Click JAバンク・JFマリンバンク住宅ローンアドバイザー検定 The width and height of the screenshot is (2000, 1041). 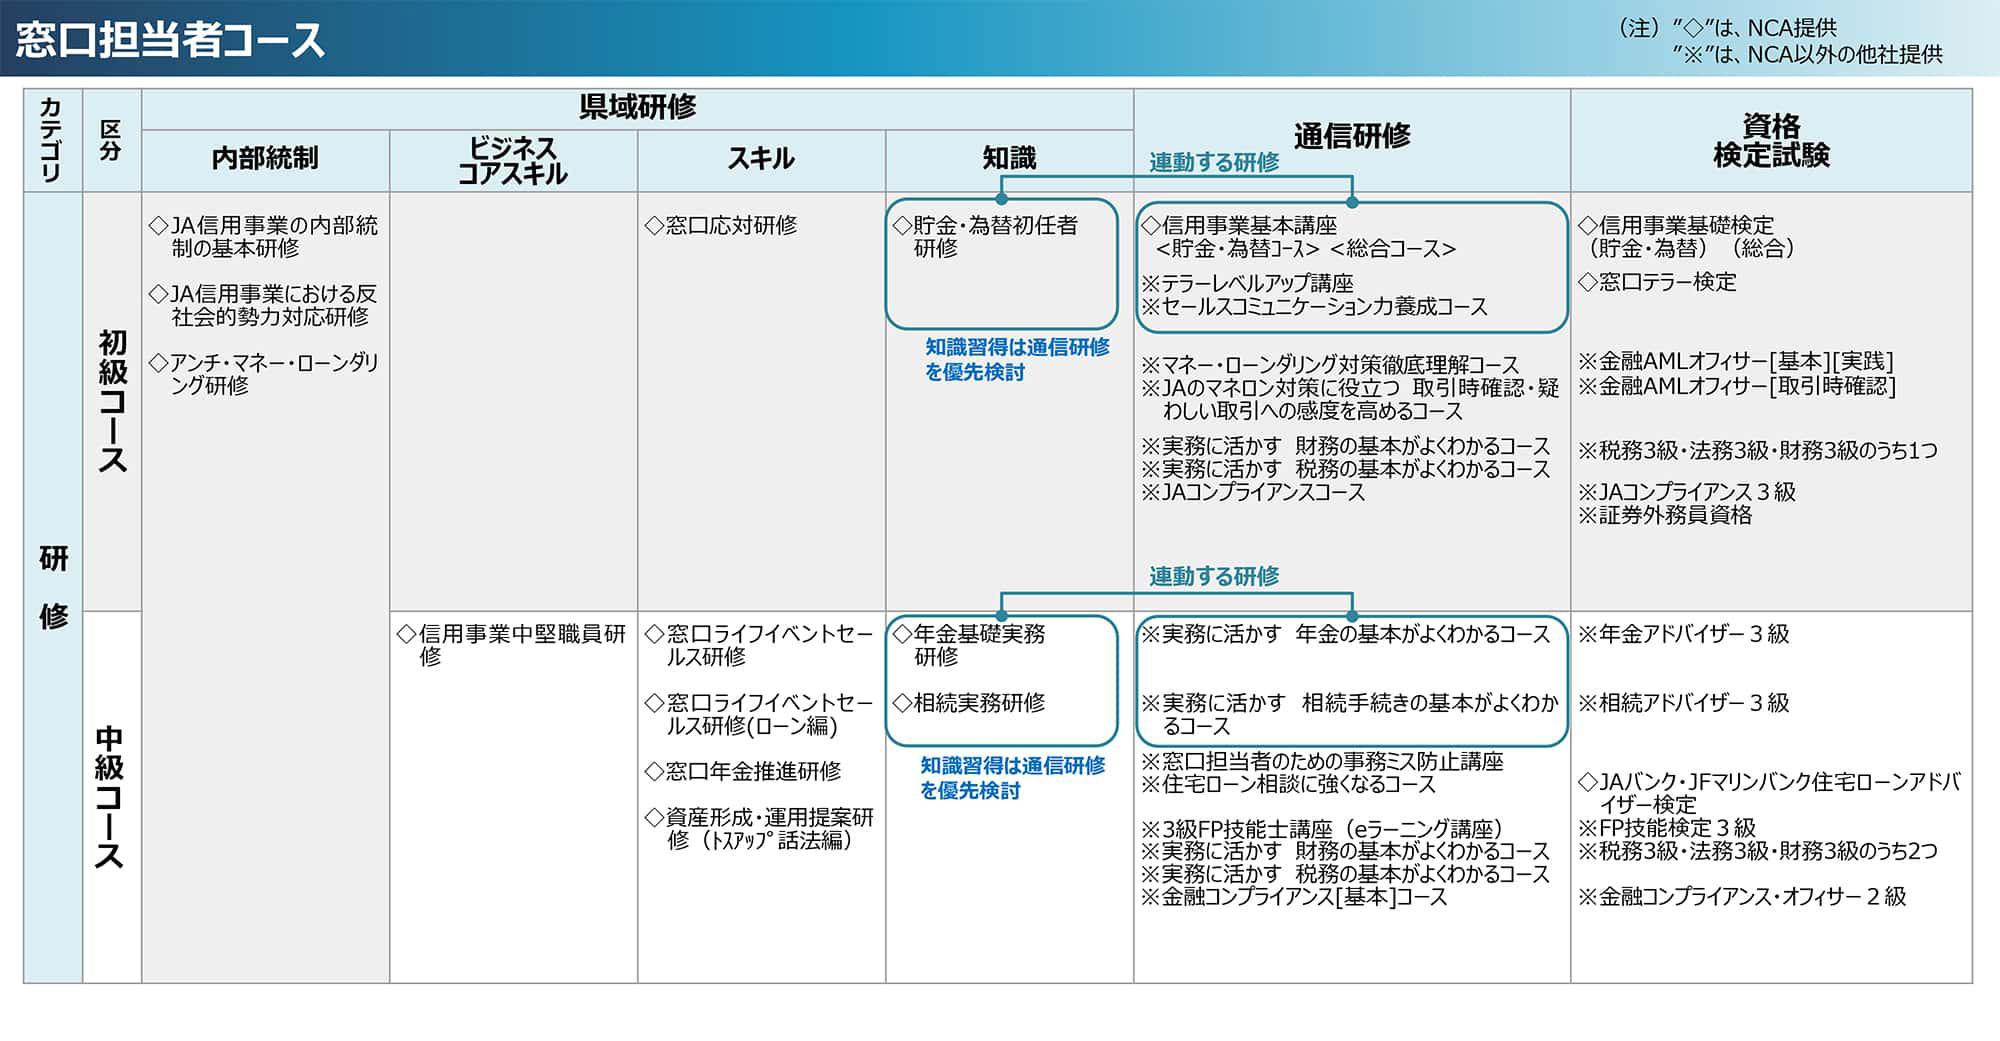click(1769, 793)
